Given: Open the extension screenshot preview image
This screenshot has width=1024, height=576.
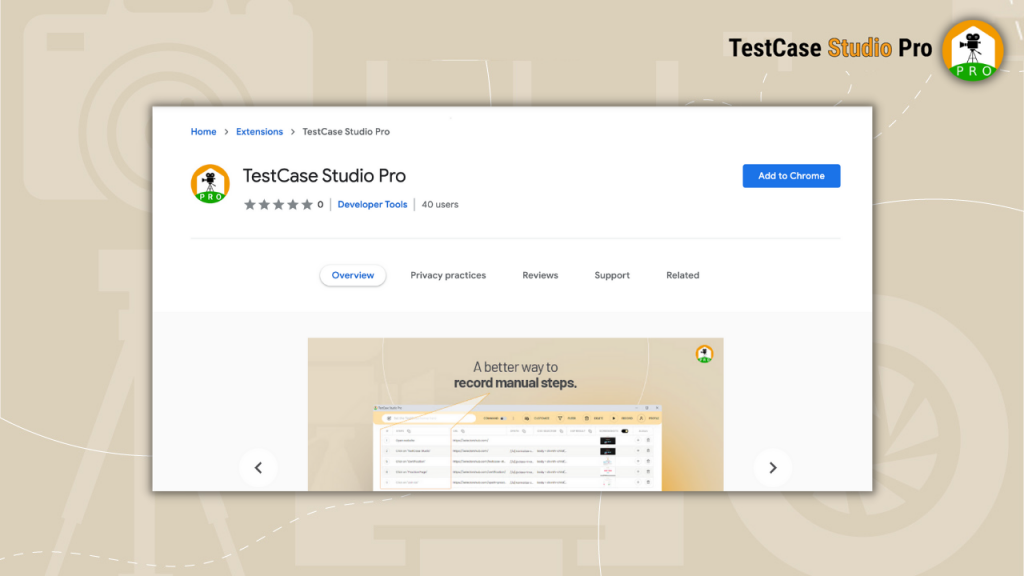Looking at the screenshot, I should point(515,414).
